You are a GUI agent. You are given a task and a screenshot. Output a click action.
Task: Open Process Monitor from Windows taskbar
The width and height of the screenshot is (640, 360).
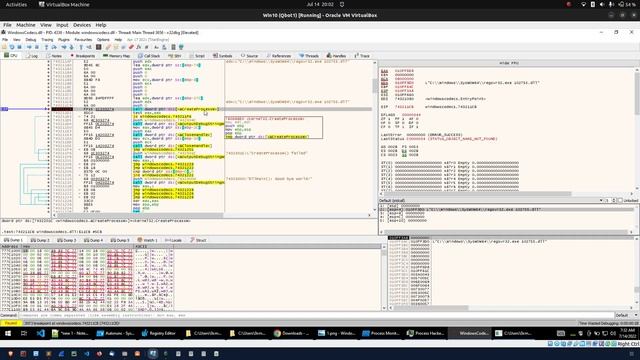[x=380, y=333]
